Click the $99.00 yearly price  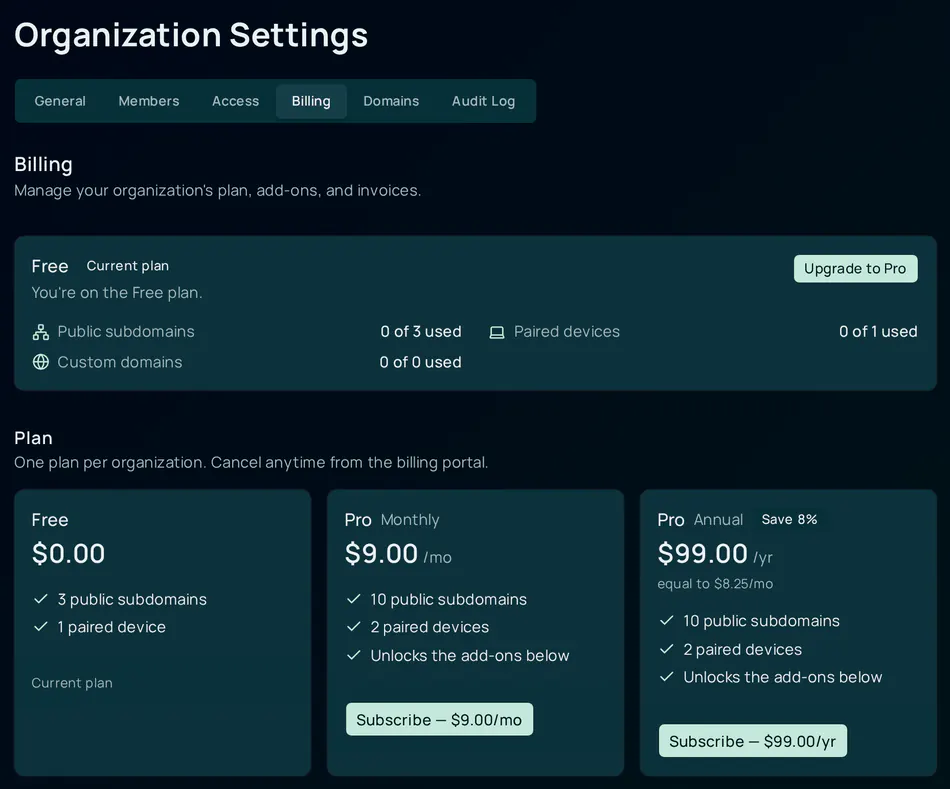703,553
